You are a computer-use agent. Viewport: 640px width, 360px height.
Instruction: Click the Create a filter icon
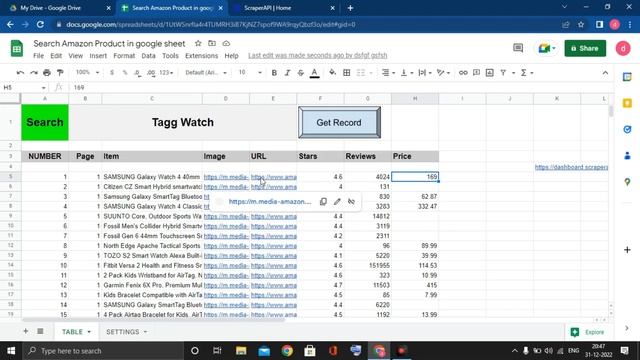(503, 73)
